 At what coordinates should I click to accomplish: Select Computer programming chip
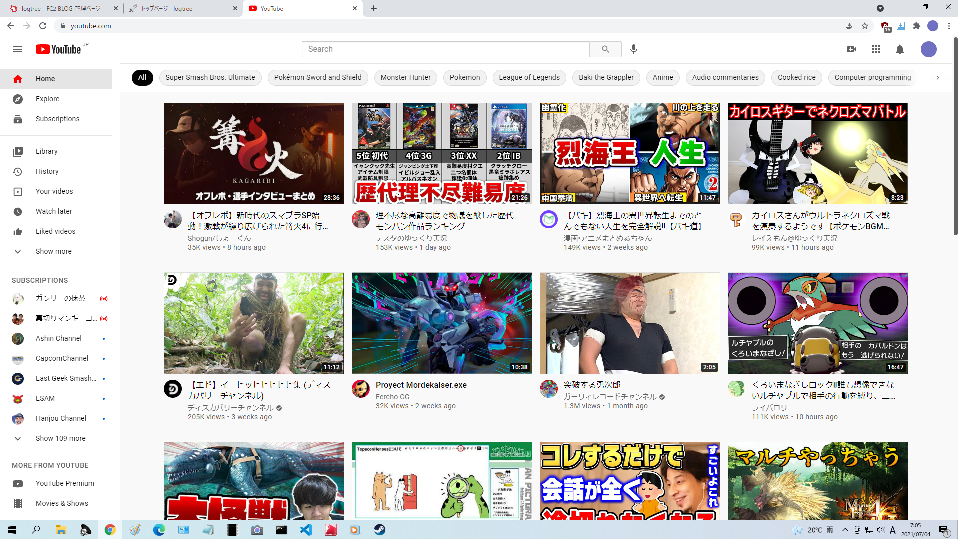(x=872, y=78)
